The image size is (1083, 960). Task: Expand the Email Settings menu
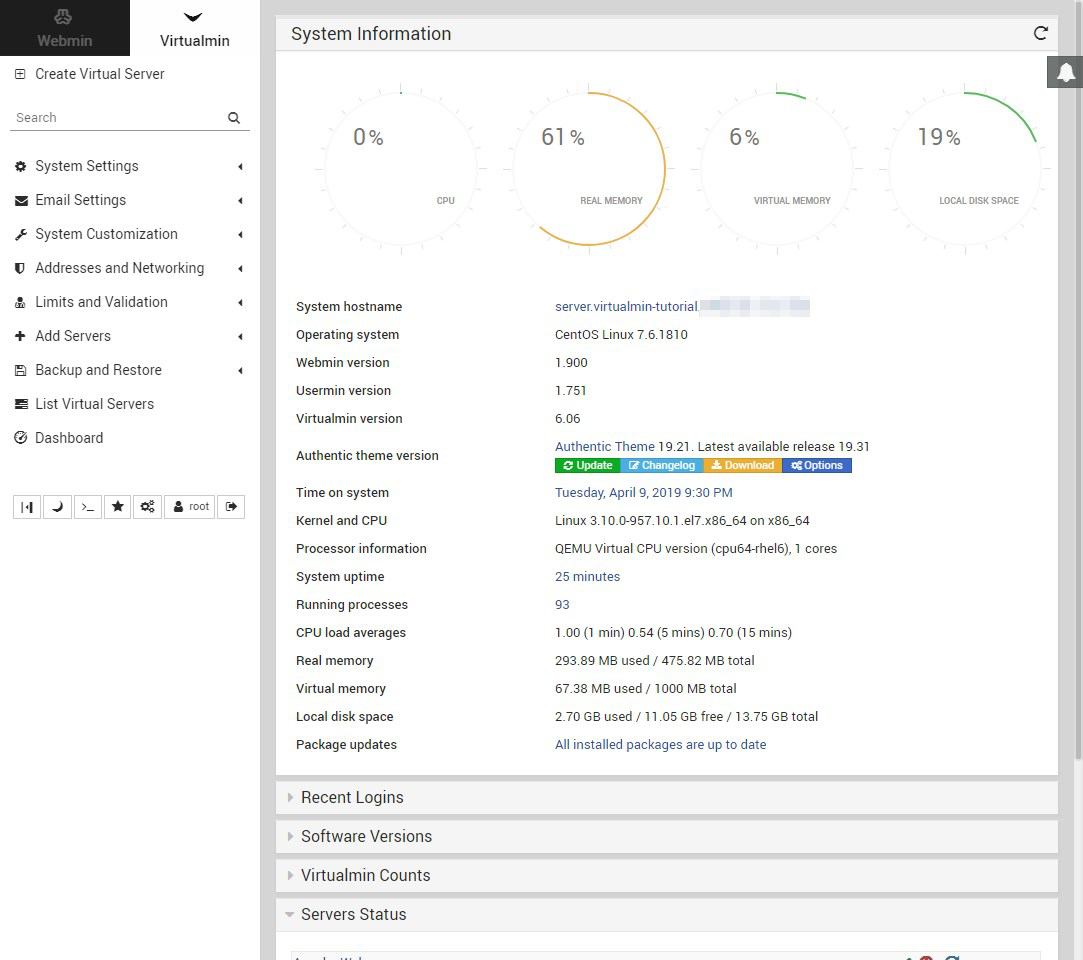(128, 200)
